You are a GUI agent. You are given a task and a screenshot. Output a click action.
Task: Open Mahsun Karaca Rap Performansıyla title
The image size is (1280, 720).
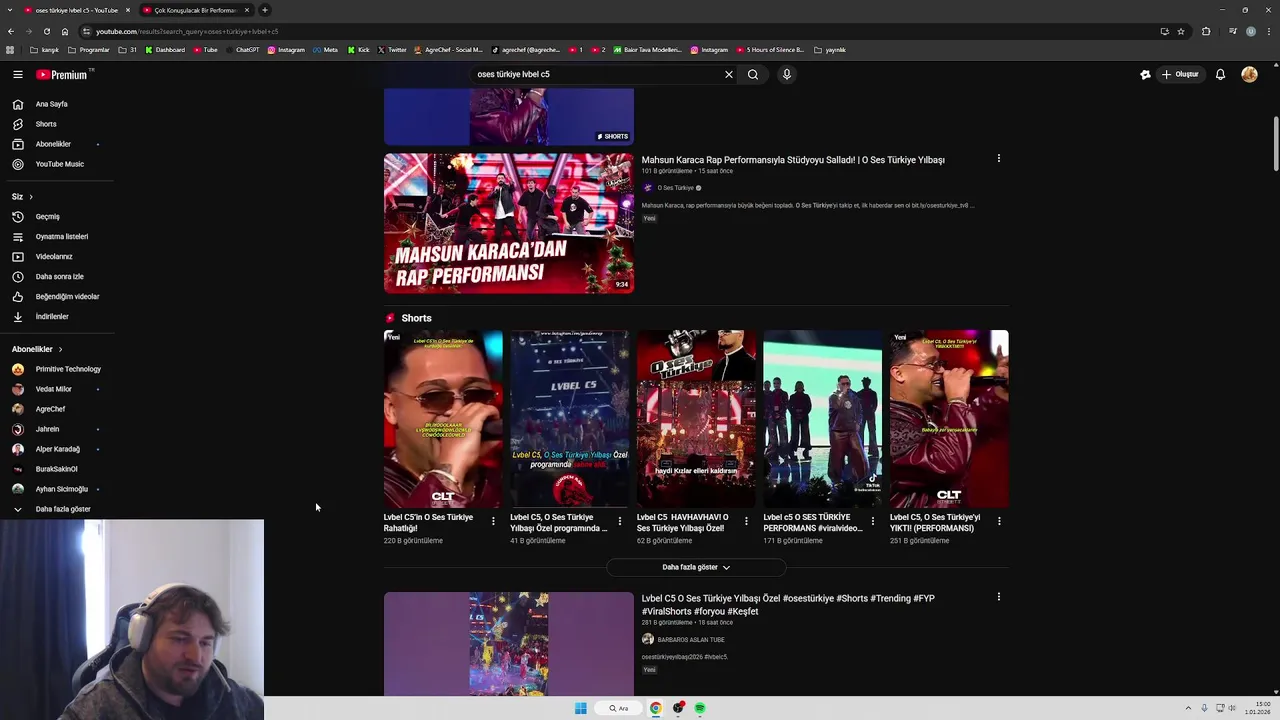pyautogui.click(x=793, y=160)
